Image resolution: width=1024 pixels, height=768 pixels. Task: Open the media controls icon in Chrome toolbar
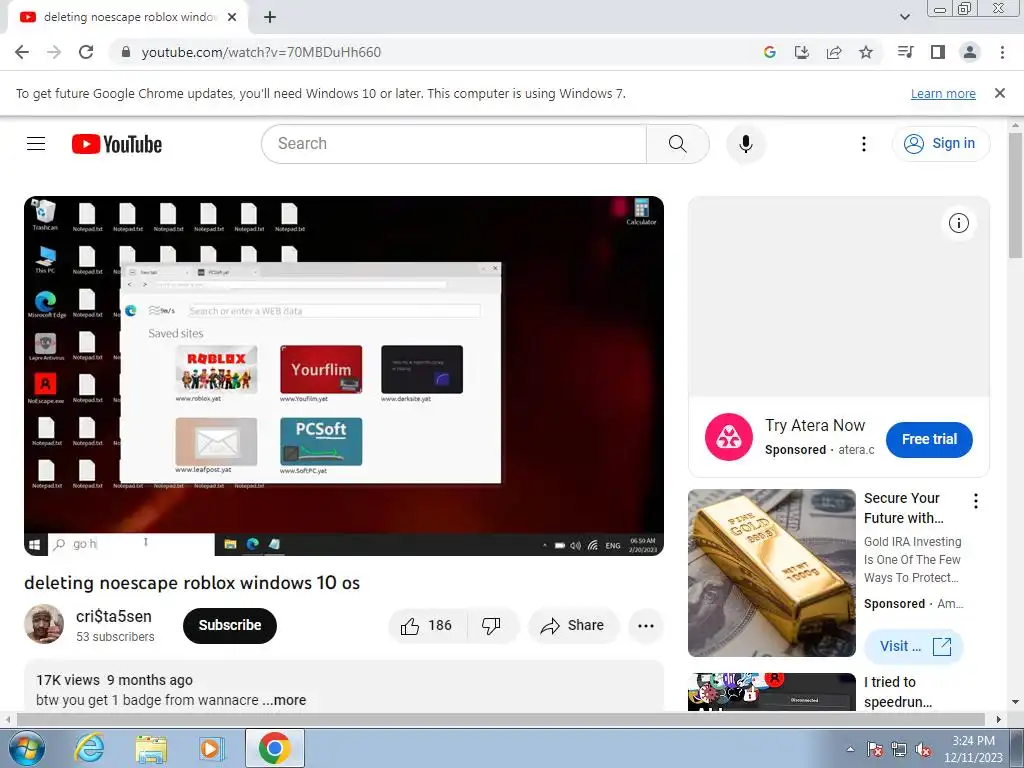(905, 52)
